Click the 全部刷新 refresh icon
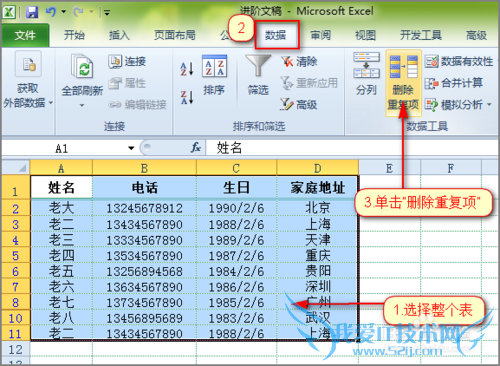 pos(82,67)
